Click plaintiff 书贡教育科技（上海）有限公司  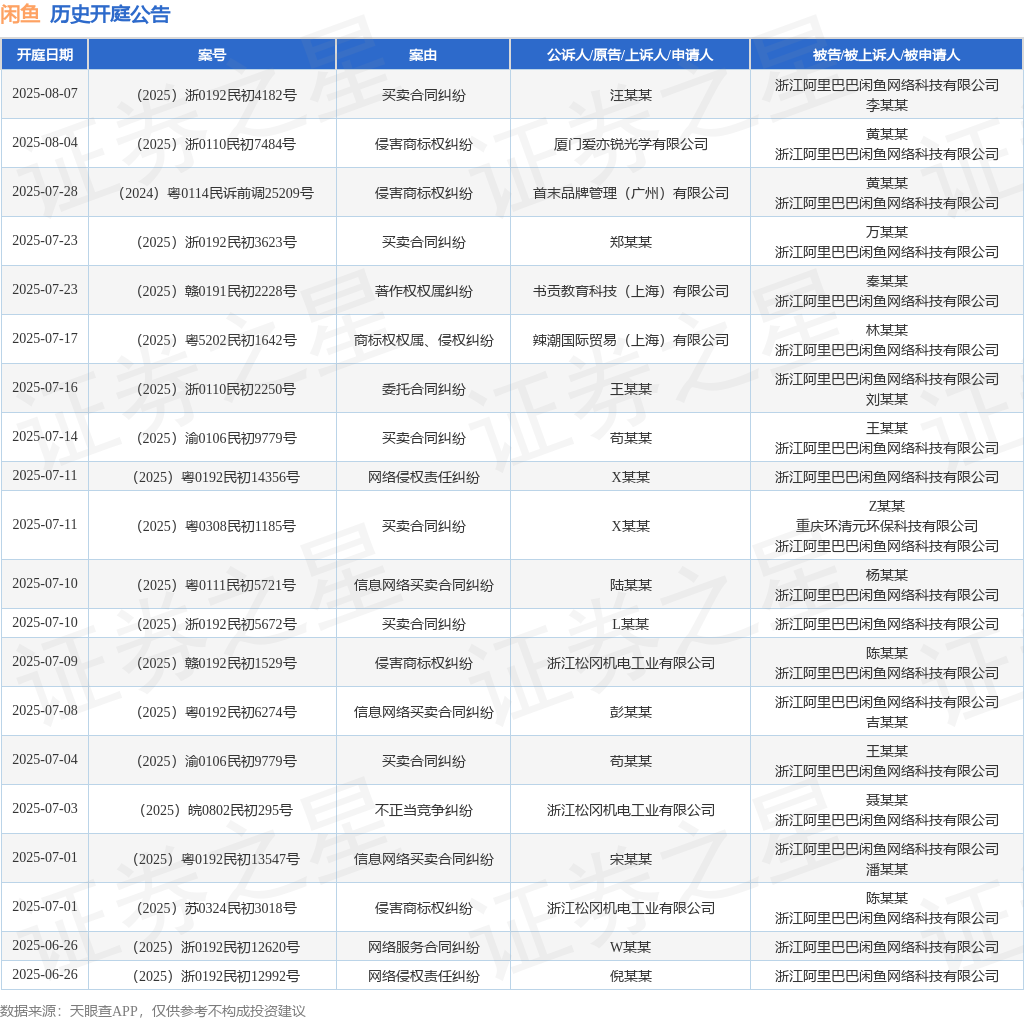[x=630, y=291]
